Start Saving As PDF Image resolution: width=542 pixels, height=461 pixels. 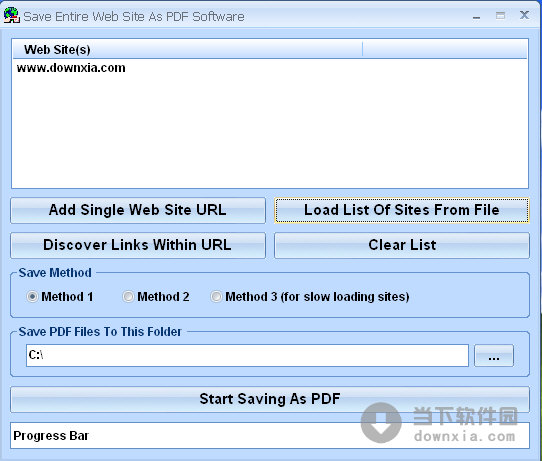click(270, 399)
